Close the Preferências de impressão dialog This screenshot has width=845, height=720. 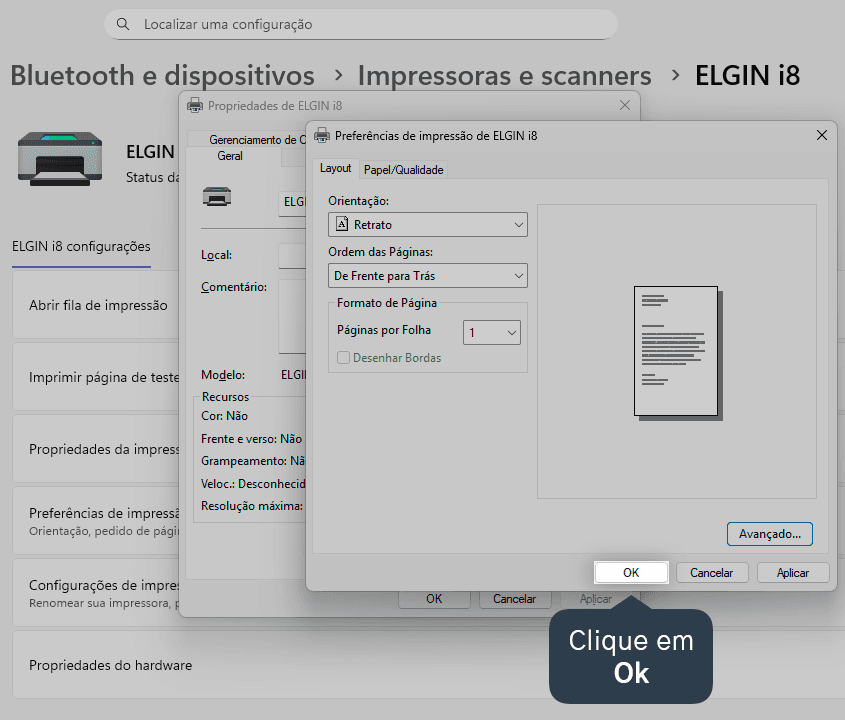[x=822, y=135]
